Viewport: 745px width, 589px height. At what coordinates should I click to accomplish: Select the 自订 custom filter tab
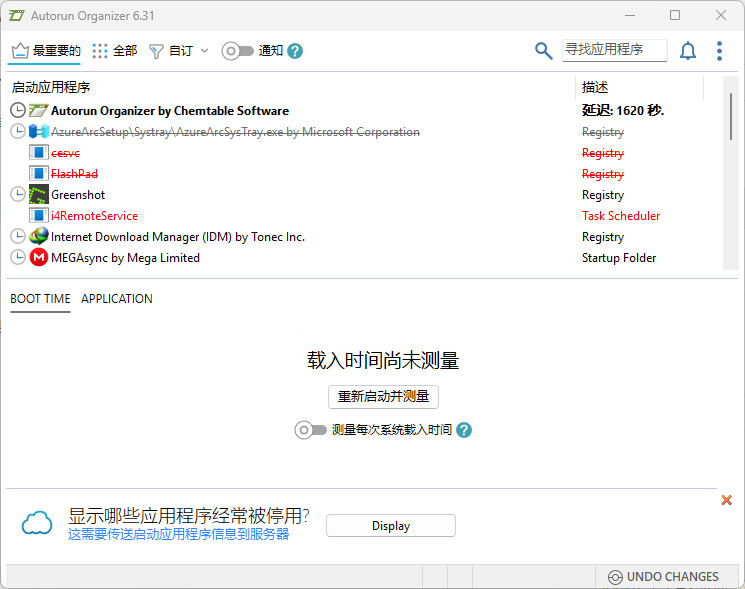pyautogui.click(x=172, y=51)
